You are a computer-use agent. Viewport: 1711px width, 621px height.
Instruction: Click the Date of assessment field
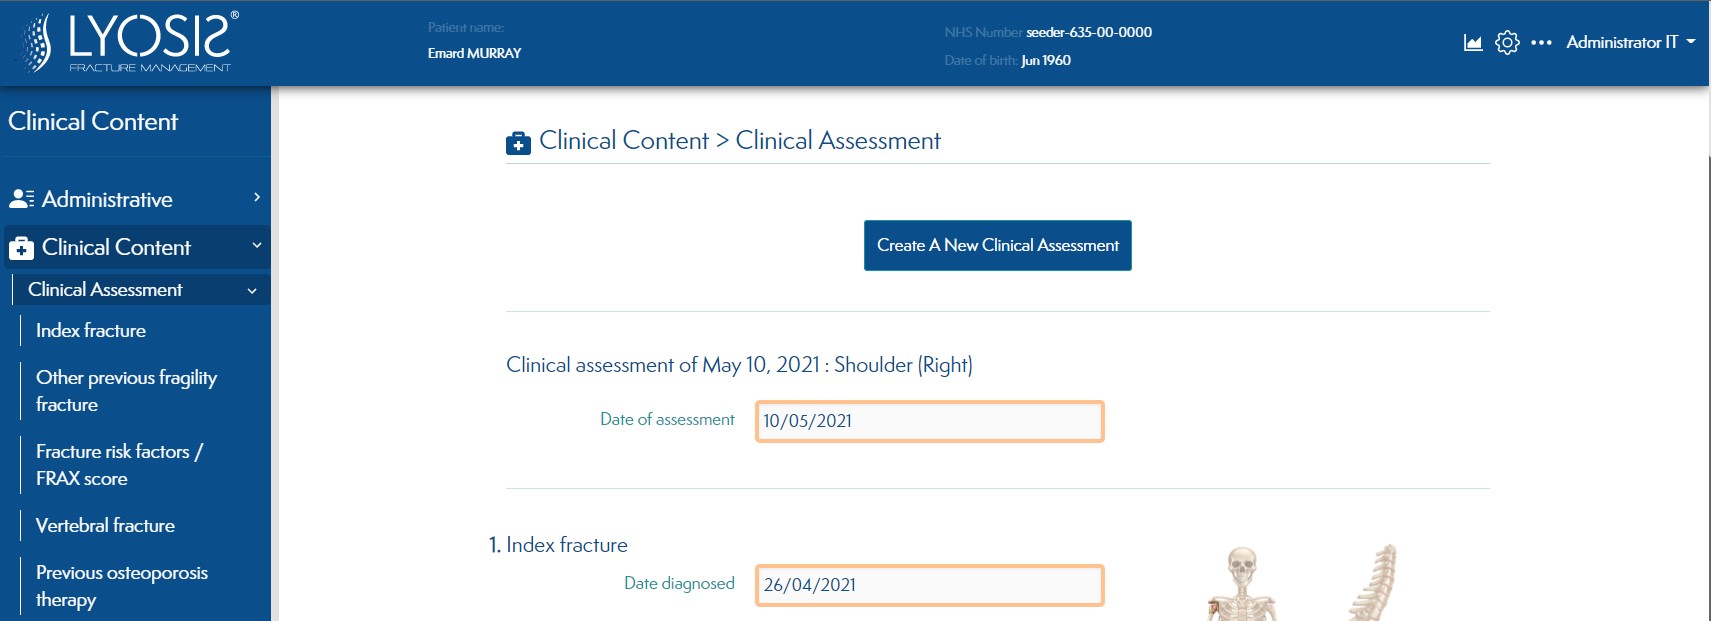(930, 421)
